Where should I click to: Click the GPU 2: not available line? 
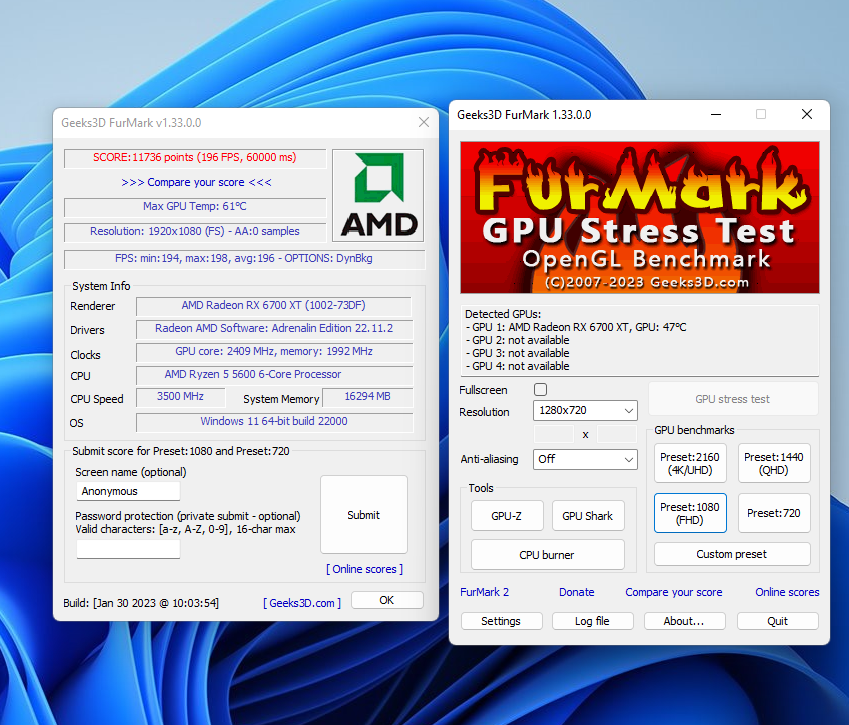518,340
